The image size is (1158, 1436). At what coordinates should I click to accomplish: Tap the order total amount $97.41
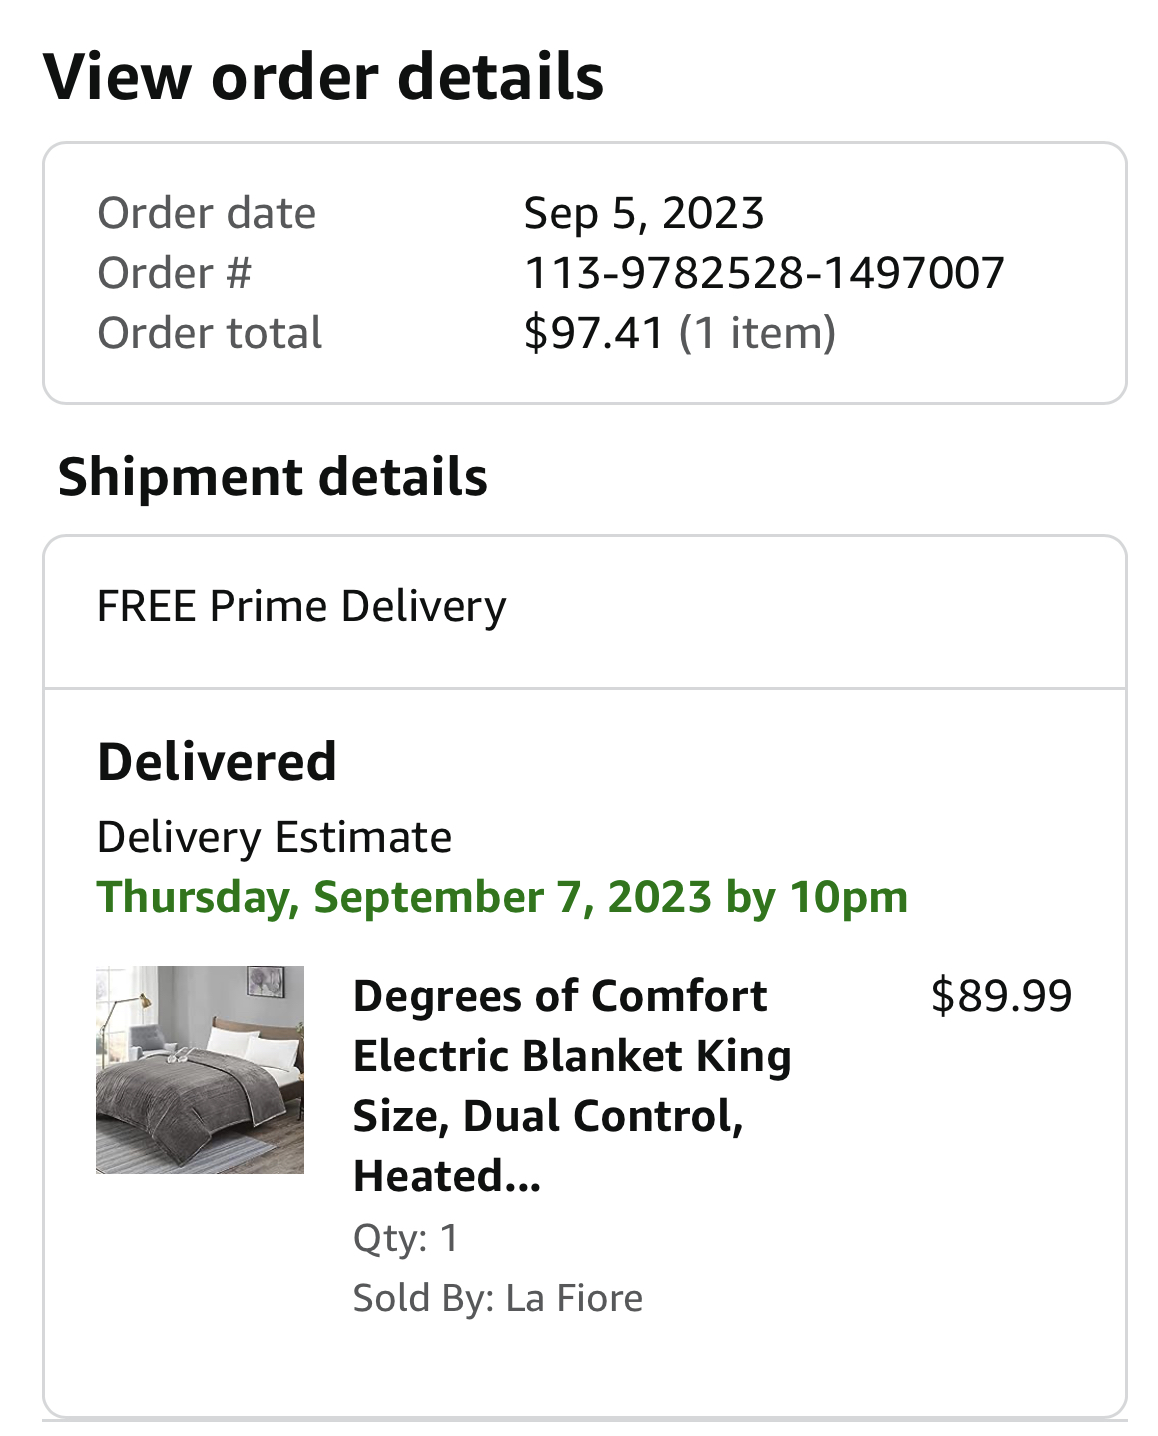point(594,333)
